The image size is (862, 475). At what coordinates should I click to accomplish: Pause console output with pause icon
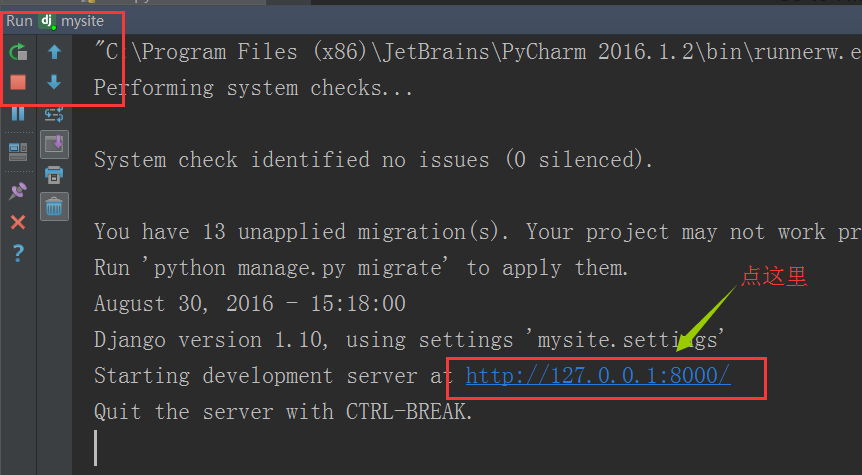point(18,114)
